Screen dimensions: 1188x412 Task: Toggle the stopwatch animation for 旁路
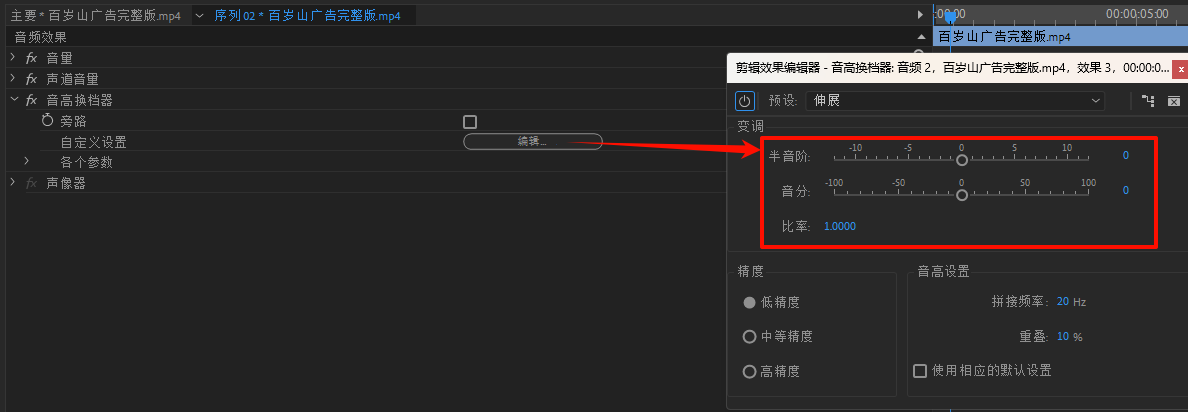48,120
